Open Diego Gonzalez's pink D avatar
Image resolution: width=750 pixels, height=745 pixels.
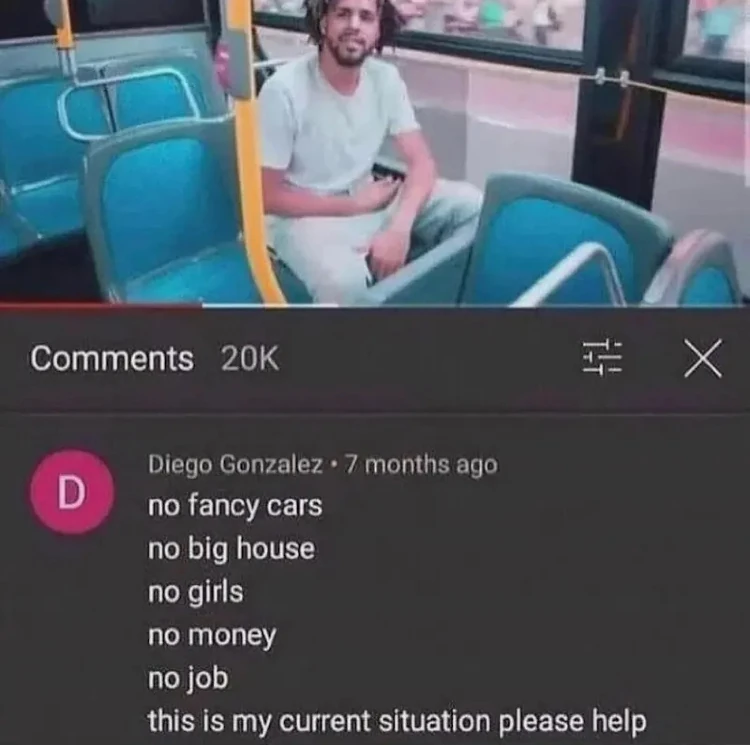point(72,492)
